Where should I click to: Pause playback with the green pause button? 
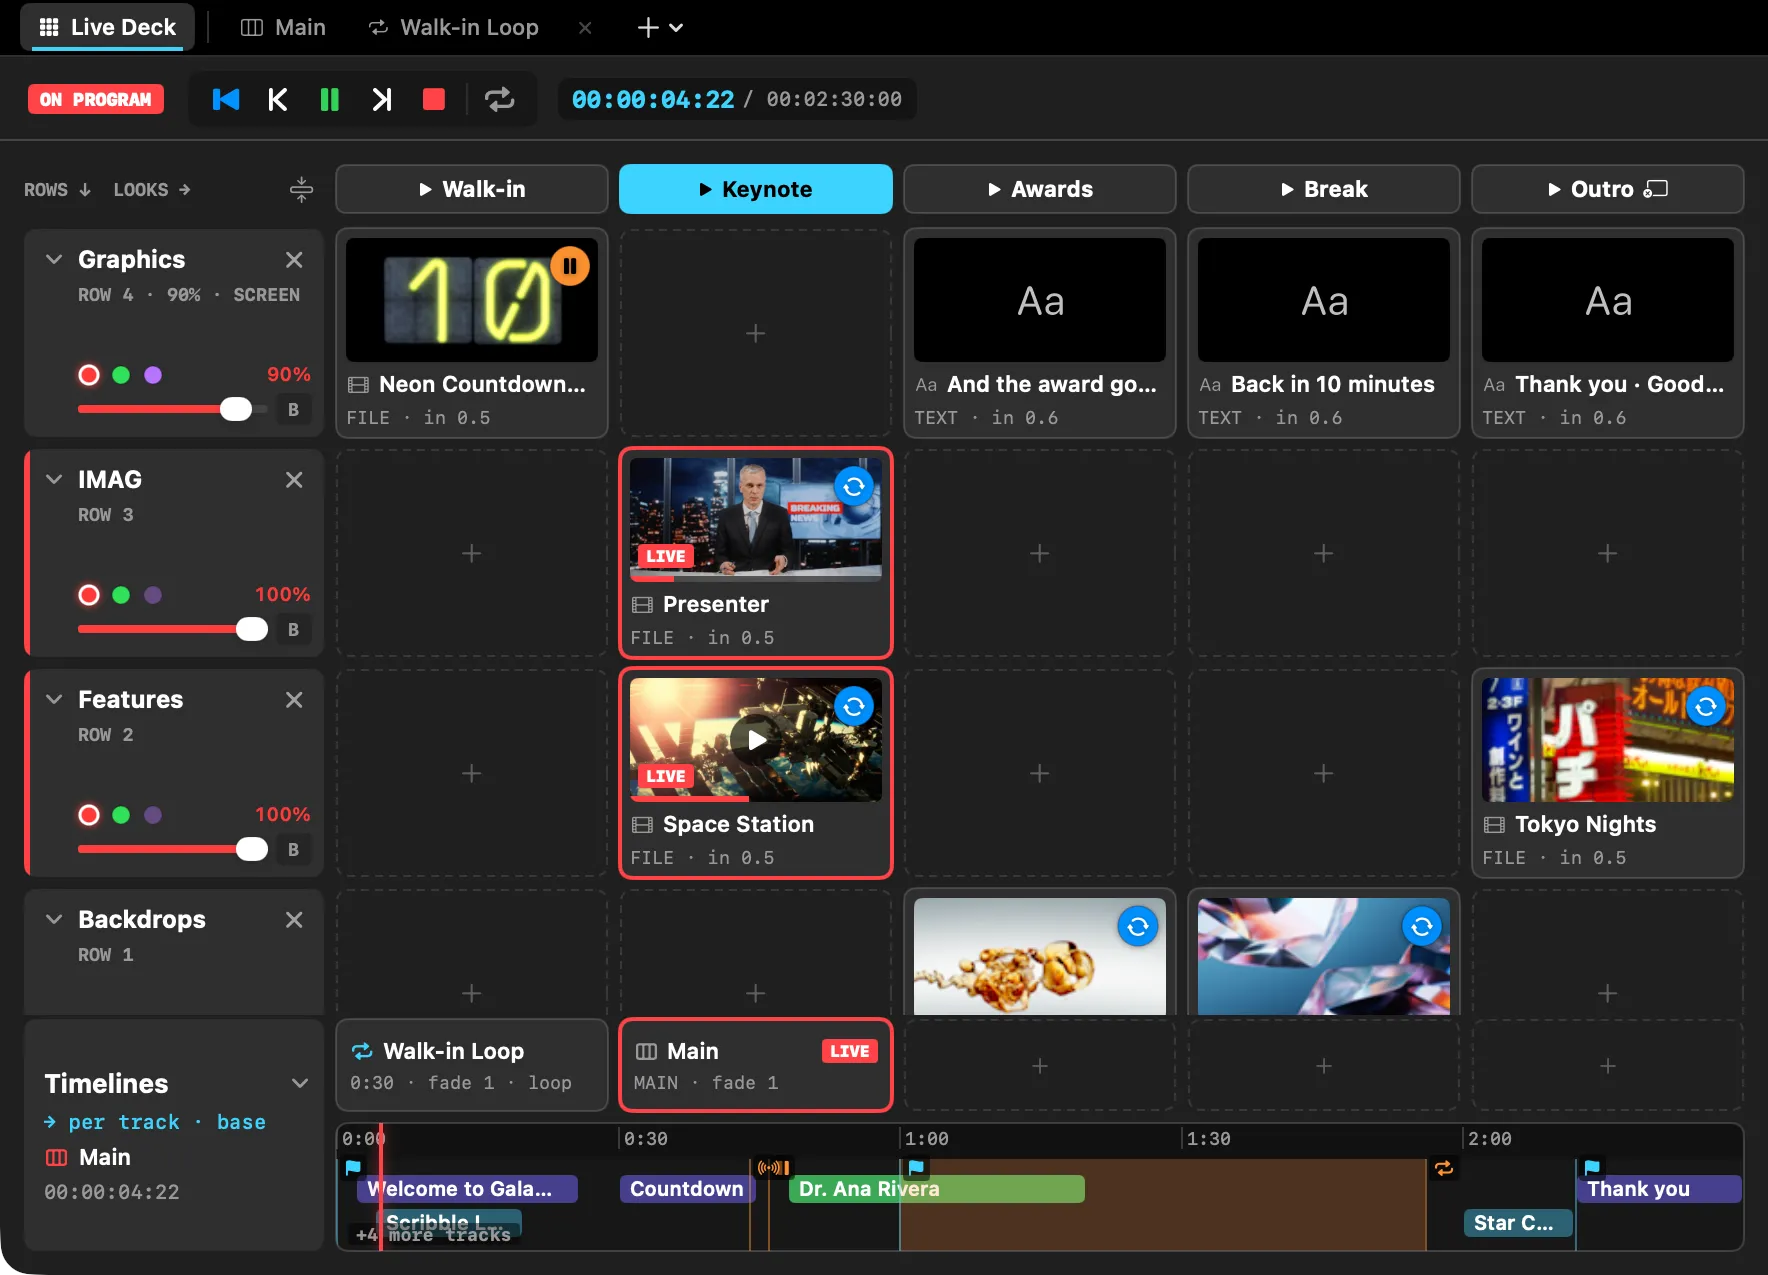click(x=329, y=99)
